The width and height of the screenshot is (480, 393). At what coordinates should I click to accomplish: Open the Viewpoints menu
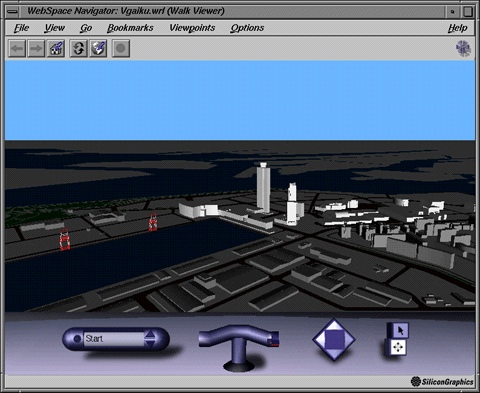(192, 28)
